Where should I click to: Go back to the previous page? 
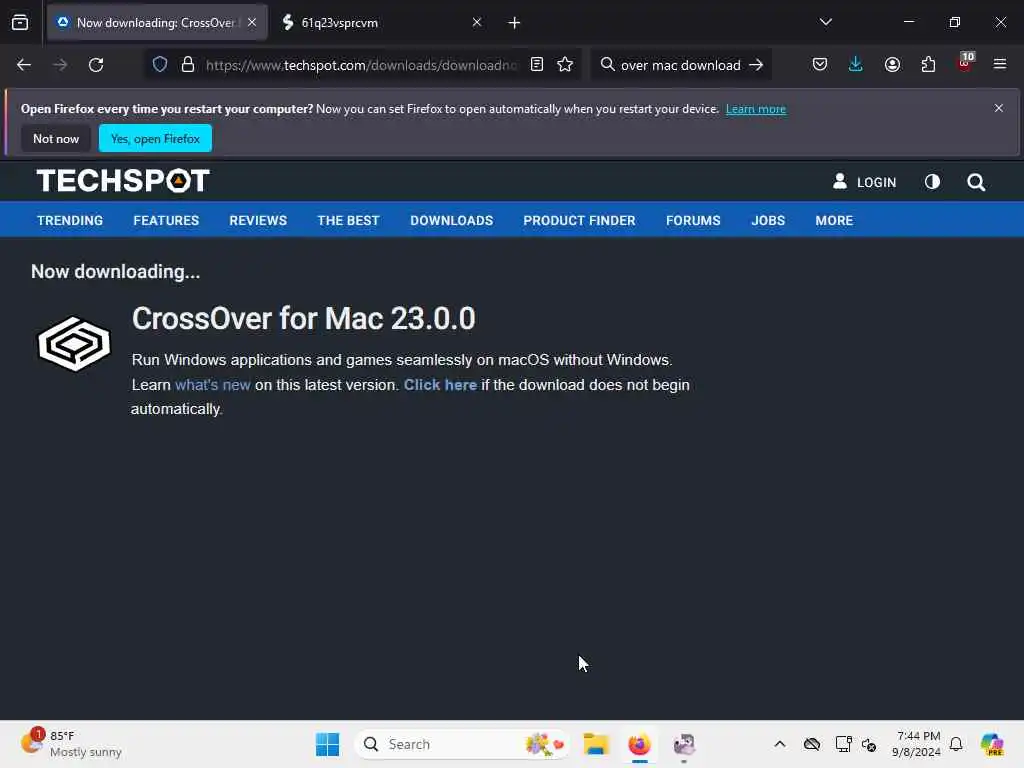coord(24,65)
